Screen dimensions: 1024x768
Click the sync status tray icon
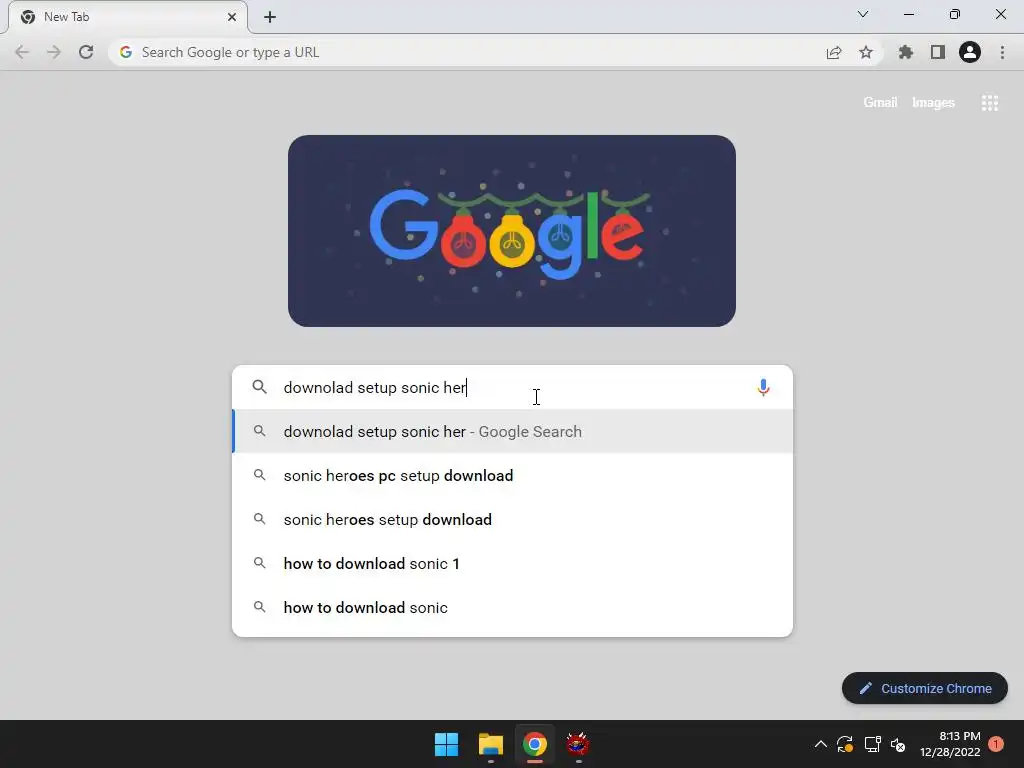click(845, 744)
